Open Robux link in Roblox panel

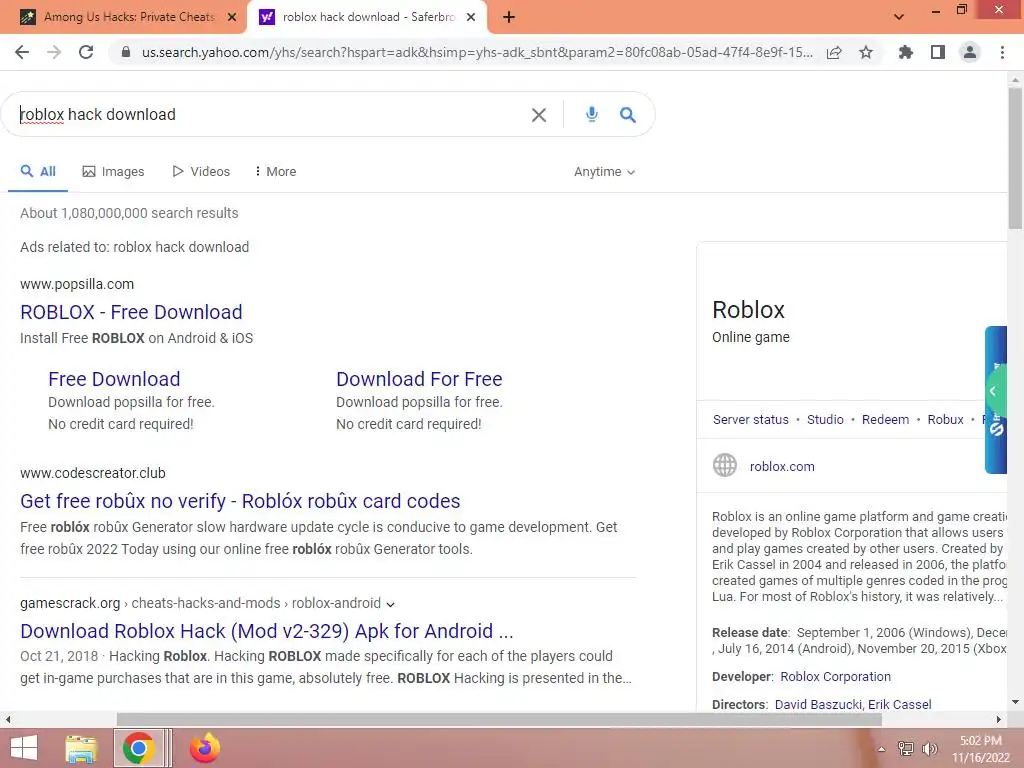pyautogui.click(x=945, y=419)
